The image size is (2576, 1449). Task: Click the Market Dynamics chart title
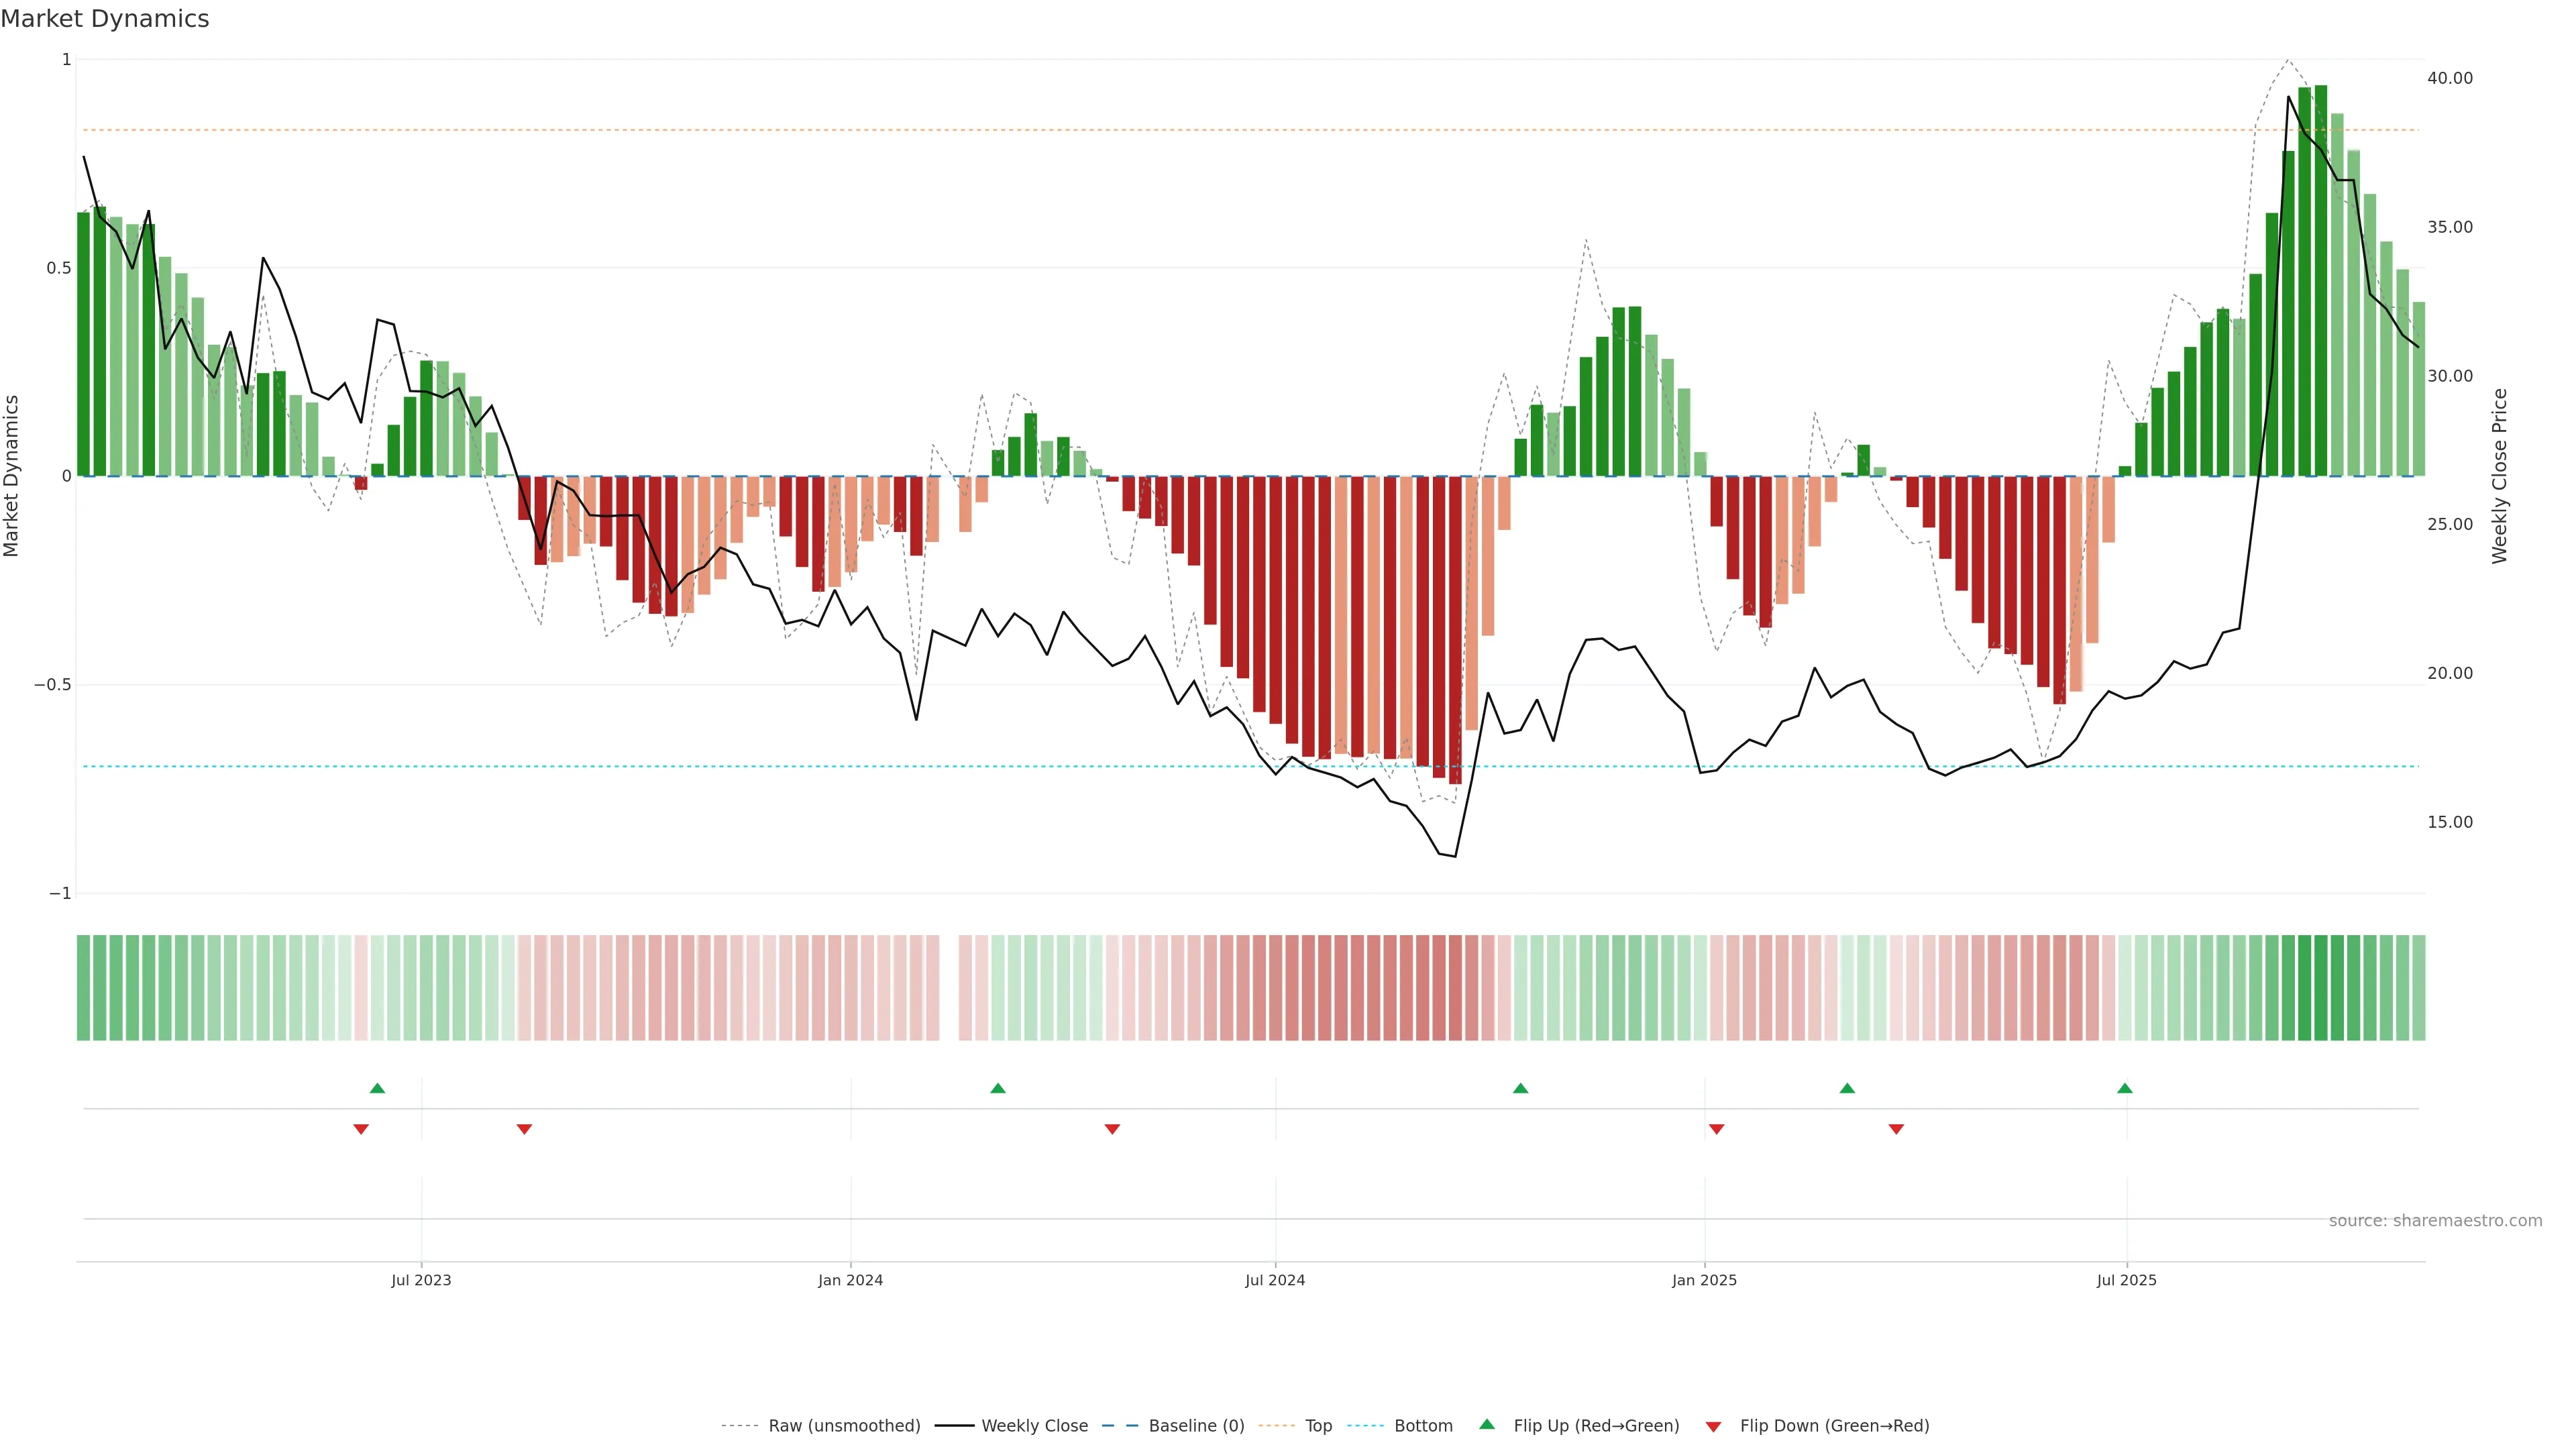click(105, 19)
